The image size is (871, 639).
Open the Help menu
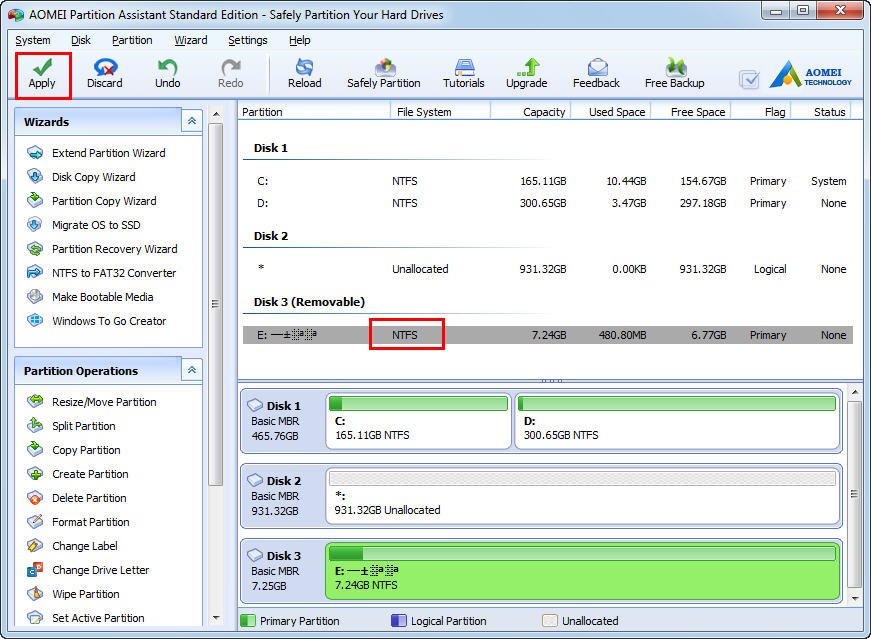pos(299,40)
